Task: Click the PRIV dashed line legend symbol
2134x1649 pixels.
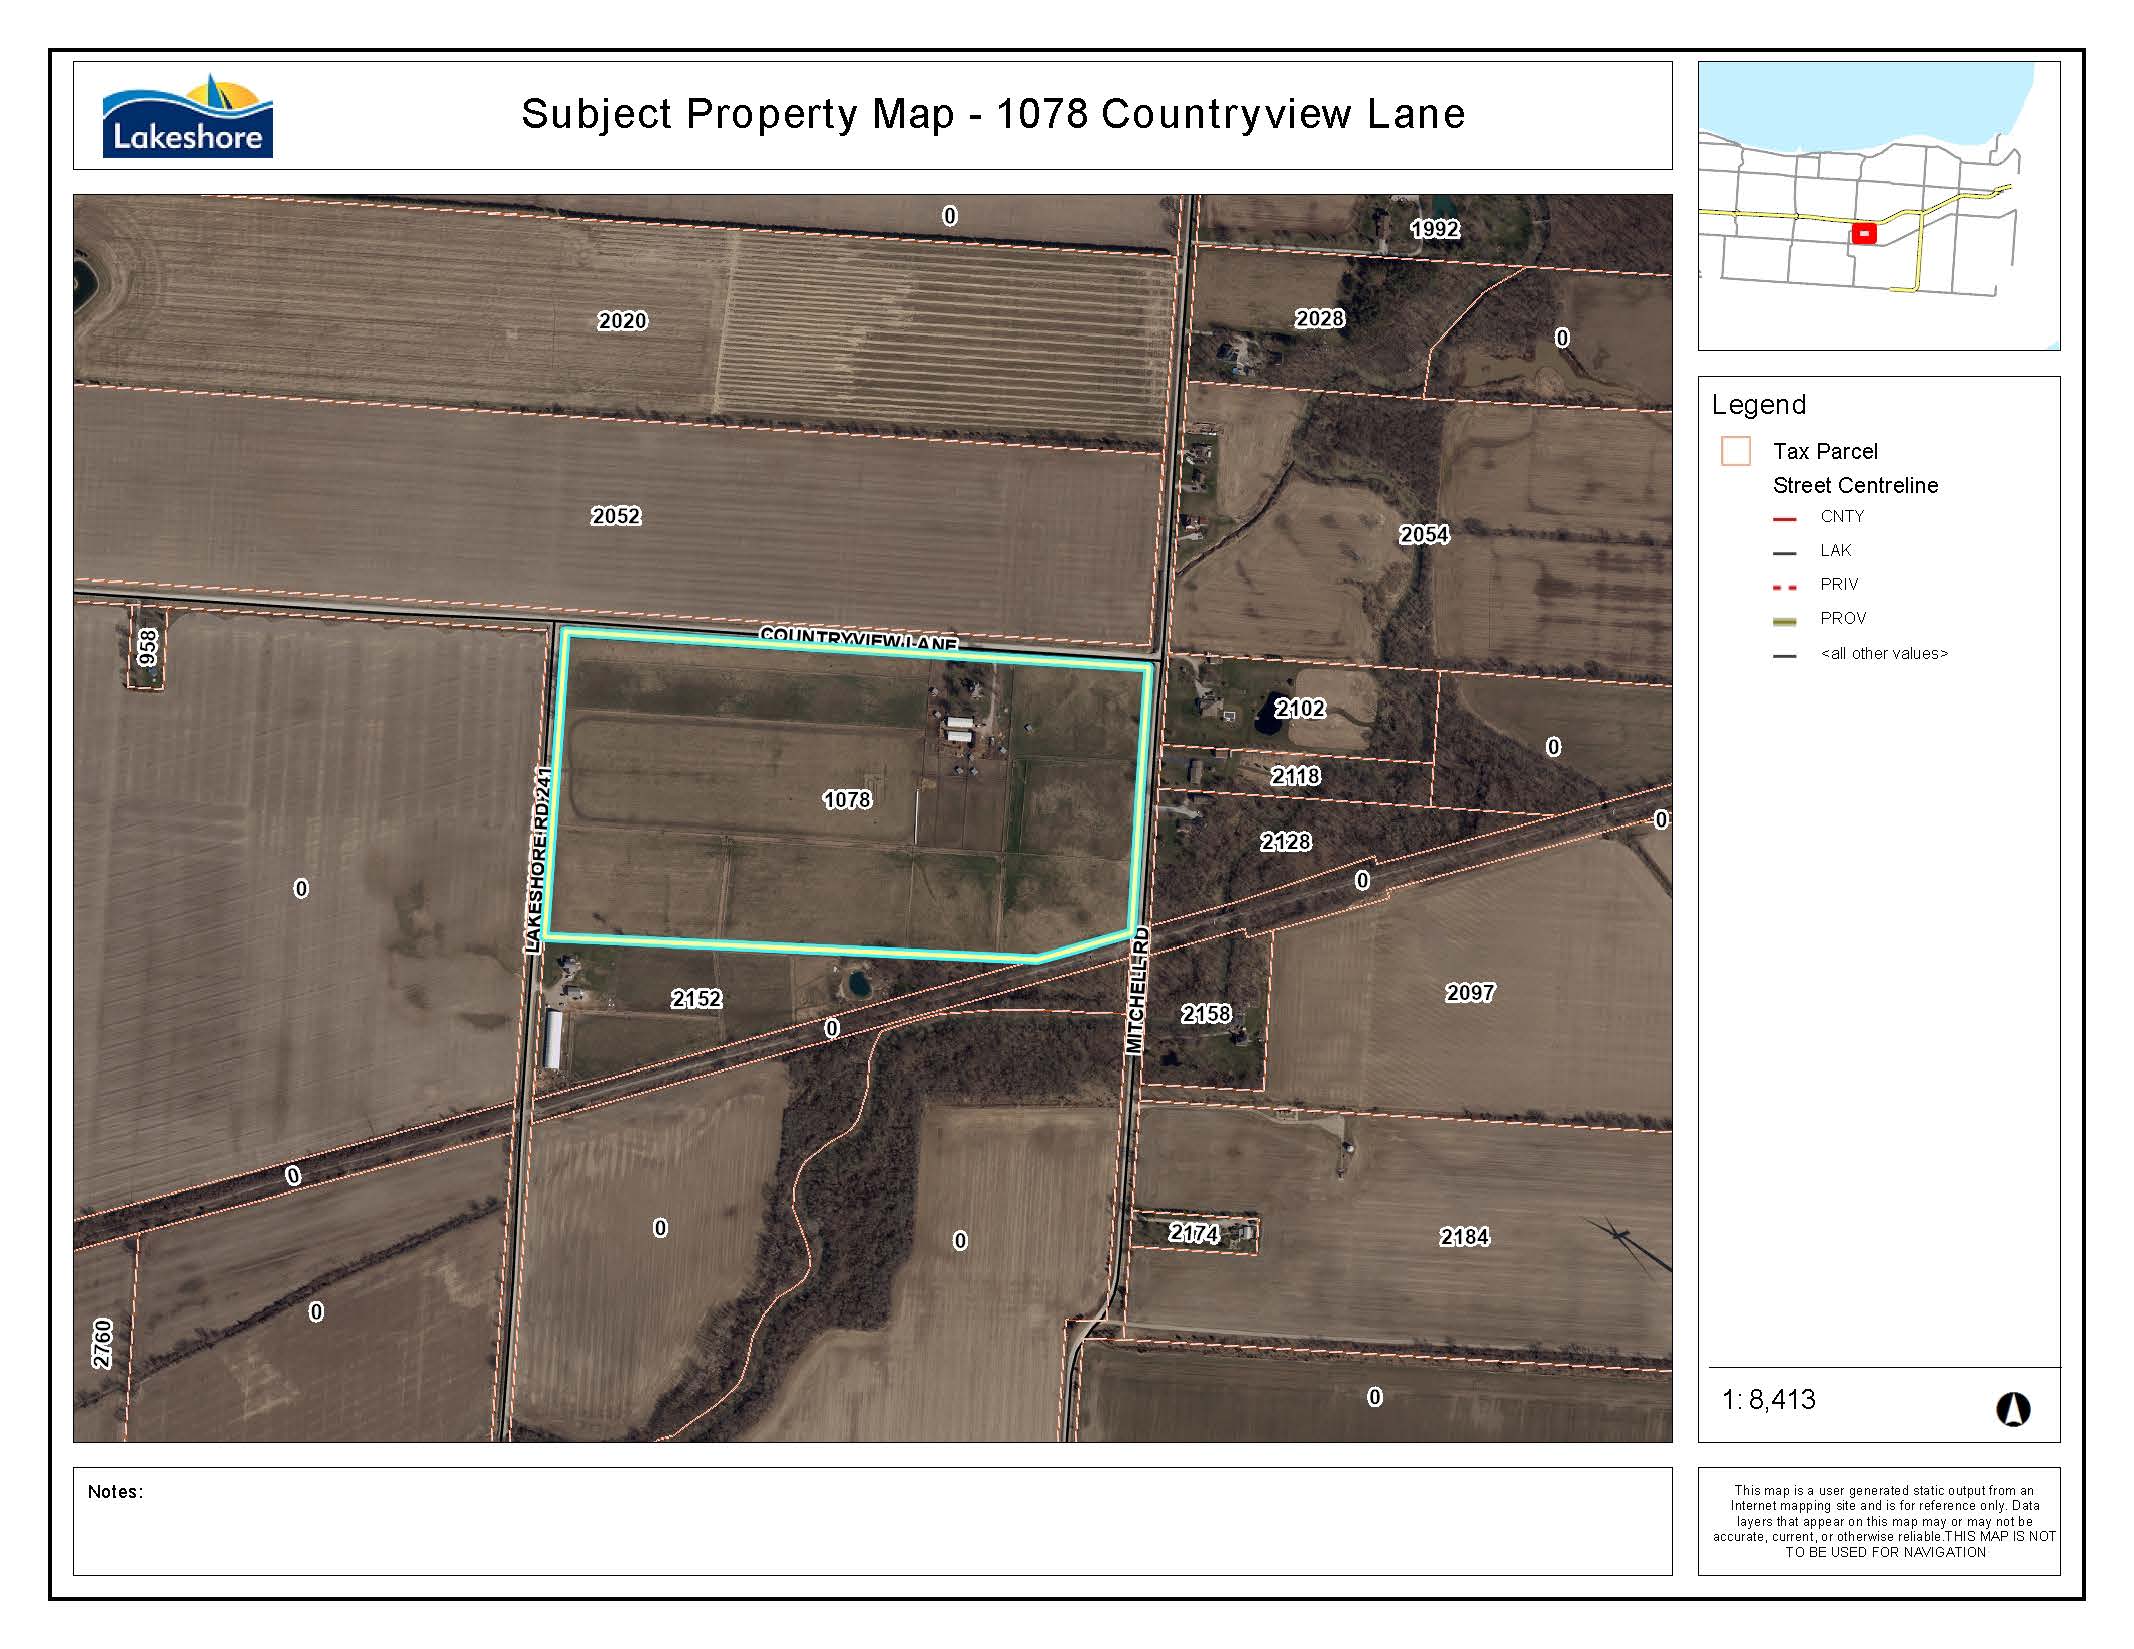Action: (x=1784, y=586)
